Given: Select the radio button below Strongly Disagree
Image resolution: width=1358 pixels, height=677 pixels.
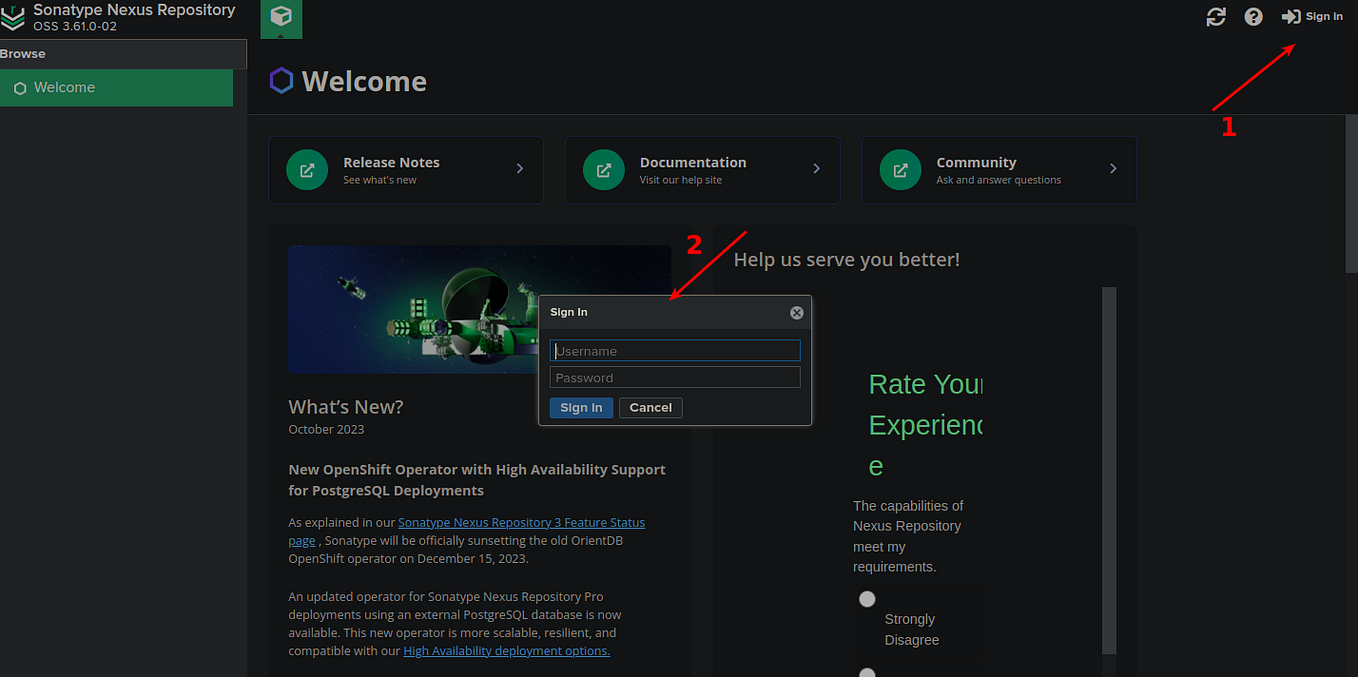Looking at the screenshot, I should tap(866, 671).
